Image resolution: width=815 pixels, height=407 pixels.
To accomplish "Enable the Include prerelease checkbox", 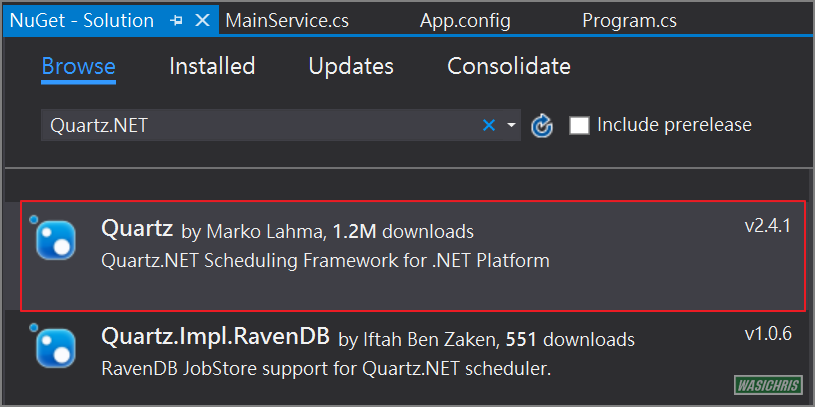I will (x=579, y=125).
